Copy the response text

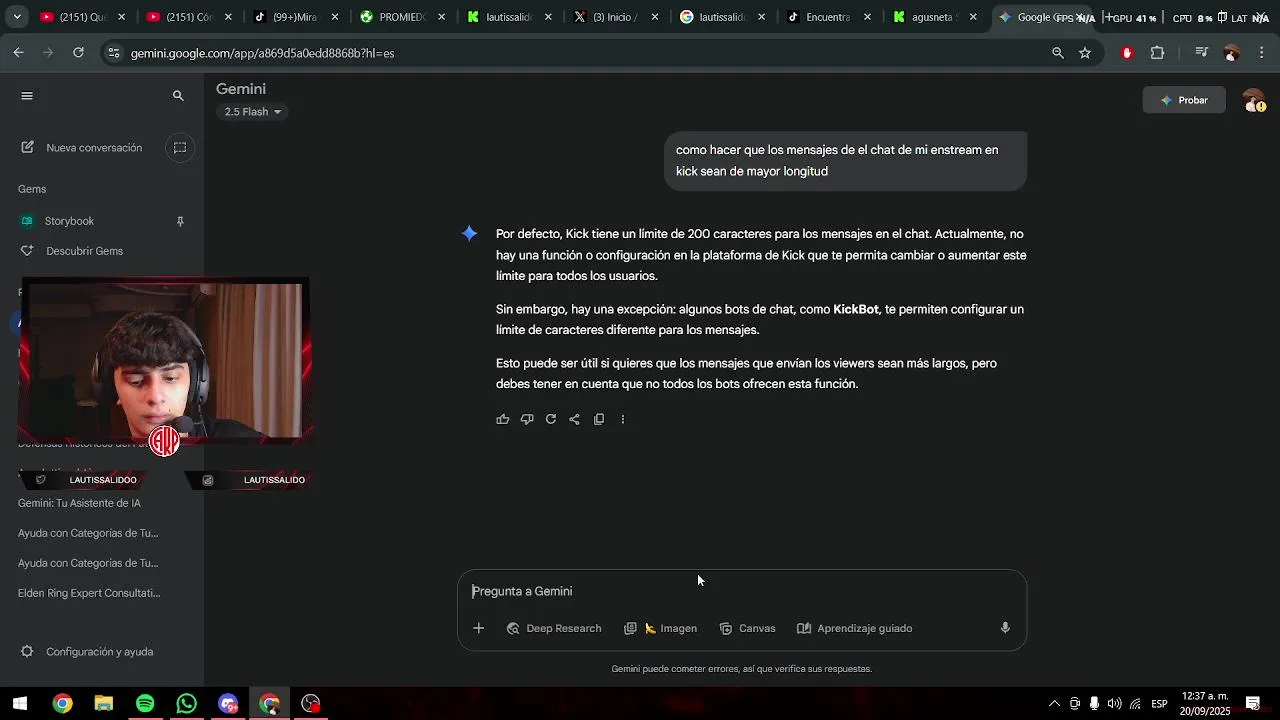pos(599,419)
